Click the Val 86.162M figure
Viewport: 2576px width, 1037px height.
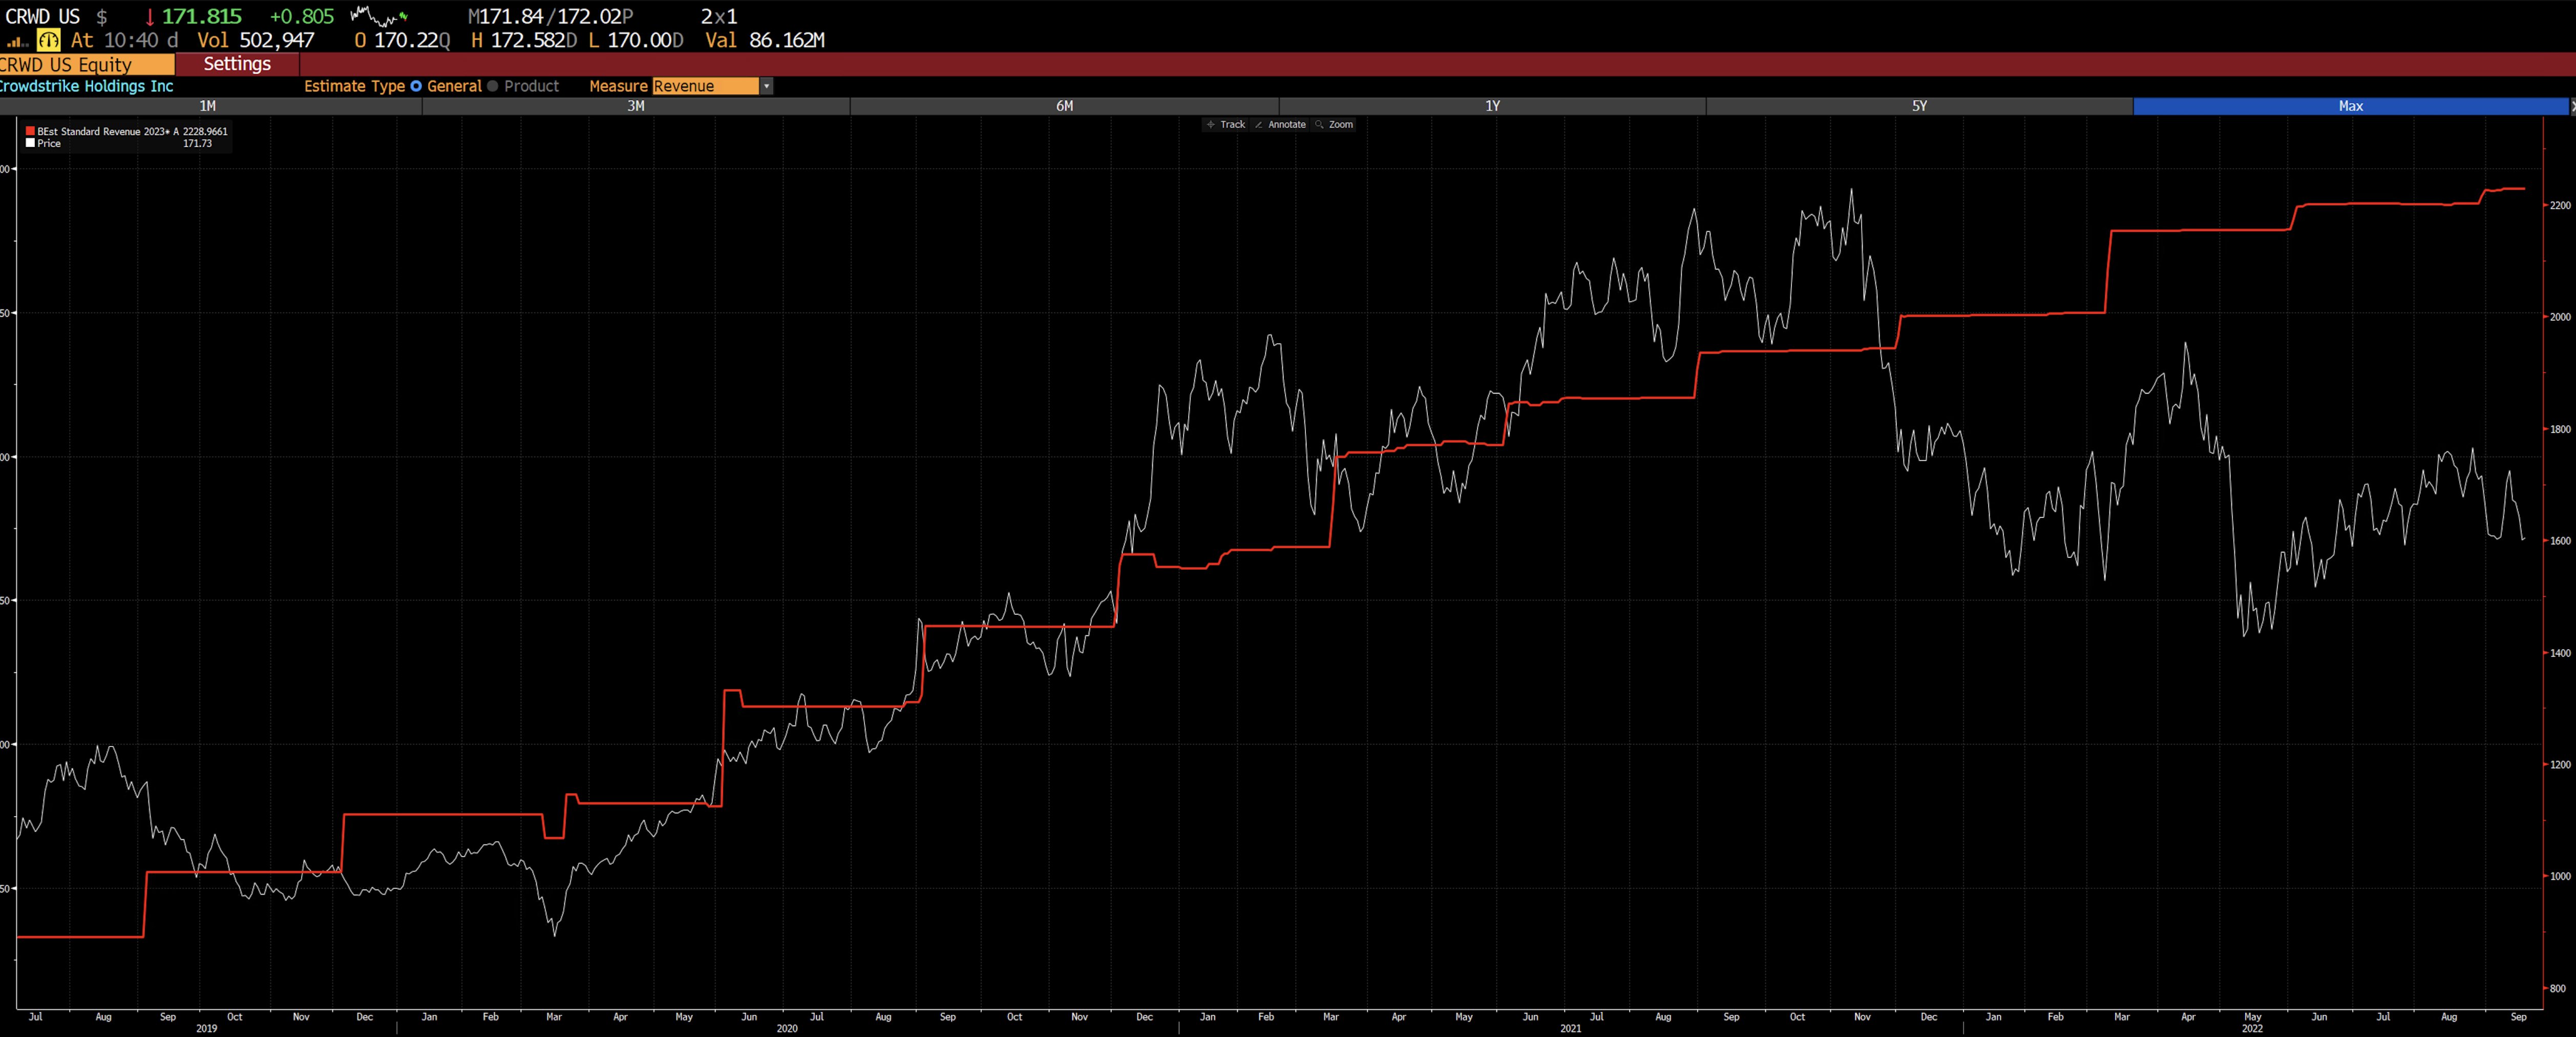(765, 41)
